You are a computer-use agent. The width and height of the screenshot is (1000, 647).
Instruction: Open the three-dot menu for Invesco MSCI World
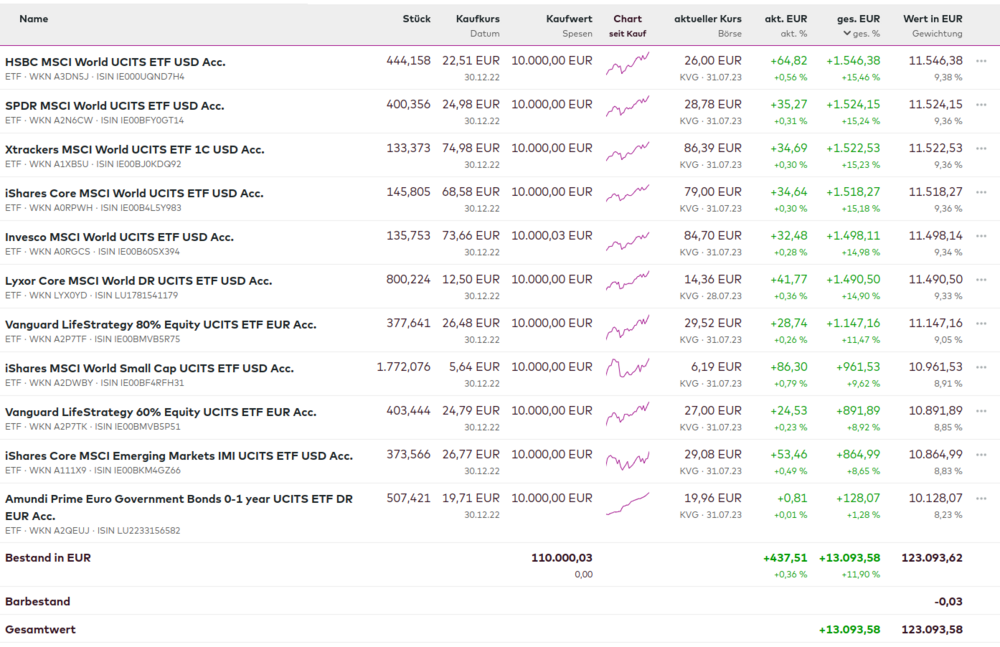click(981, 236)
